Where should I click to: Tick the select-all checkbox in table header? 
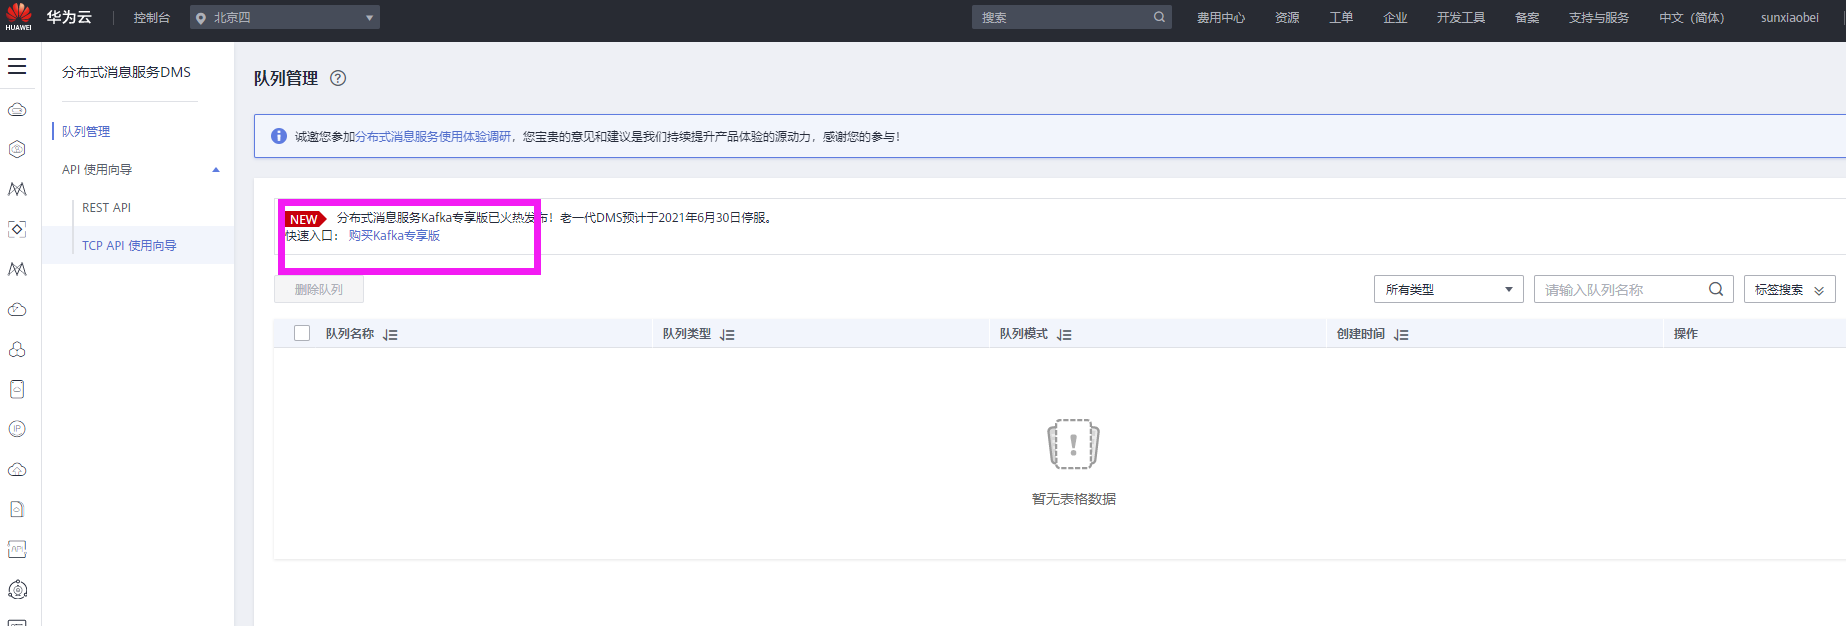[302, 333]
